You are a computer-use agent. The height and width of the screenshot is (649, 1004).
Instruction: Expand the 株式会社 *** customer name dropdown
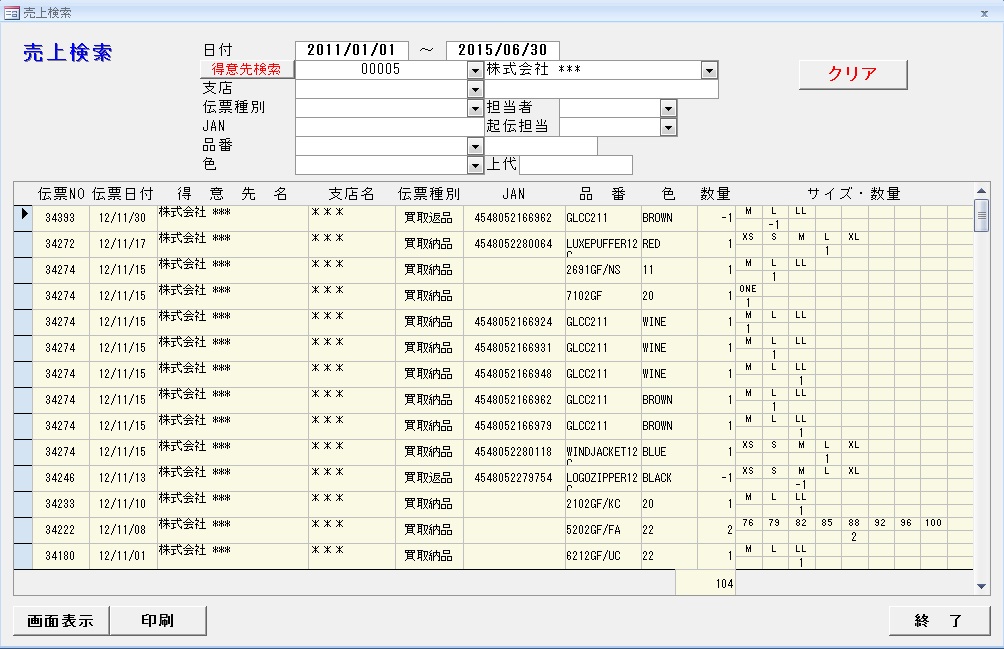pos(709,70)
